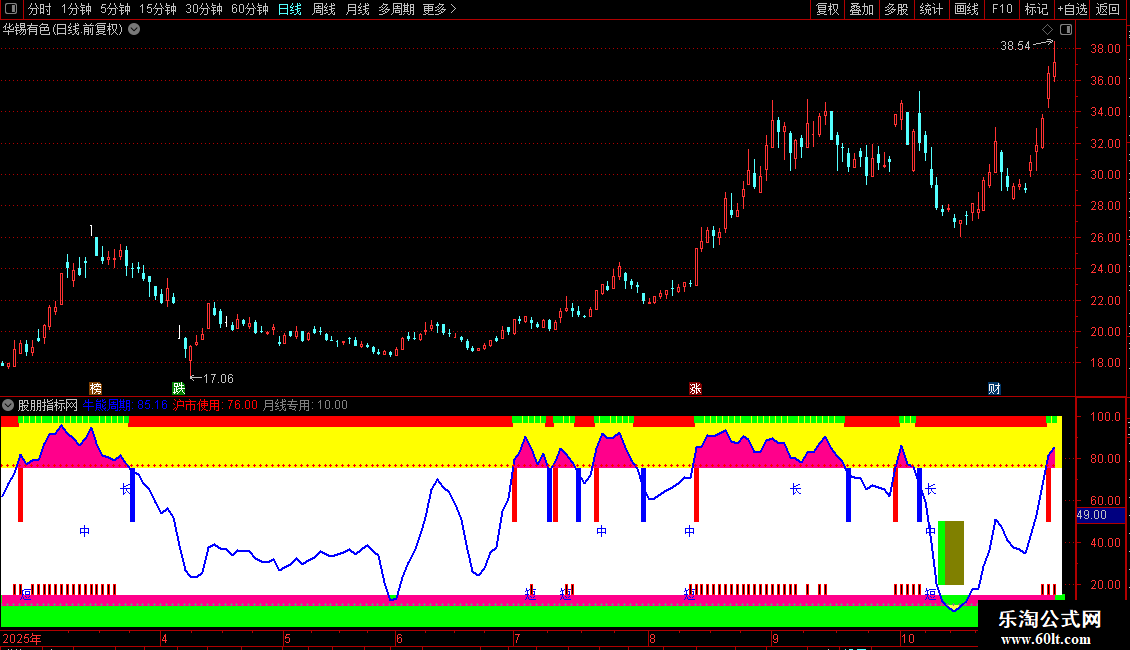Viewport: 1130px width, 650px height.
Task: Click the green-olive block in indicator panel
Action: coord(951,553)
